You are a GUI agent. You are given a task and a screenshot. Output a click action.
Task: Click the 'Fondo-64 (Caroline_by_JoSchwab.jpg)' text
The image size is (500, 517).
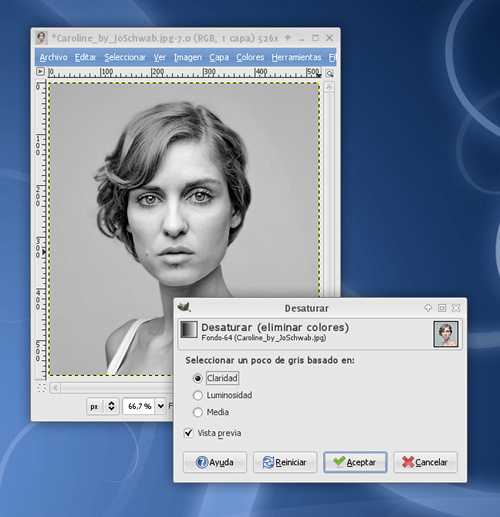pyautogui.click(x=263, y=338)
